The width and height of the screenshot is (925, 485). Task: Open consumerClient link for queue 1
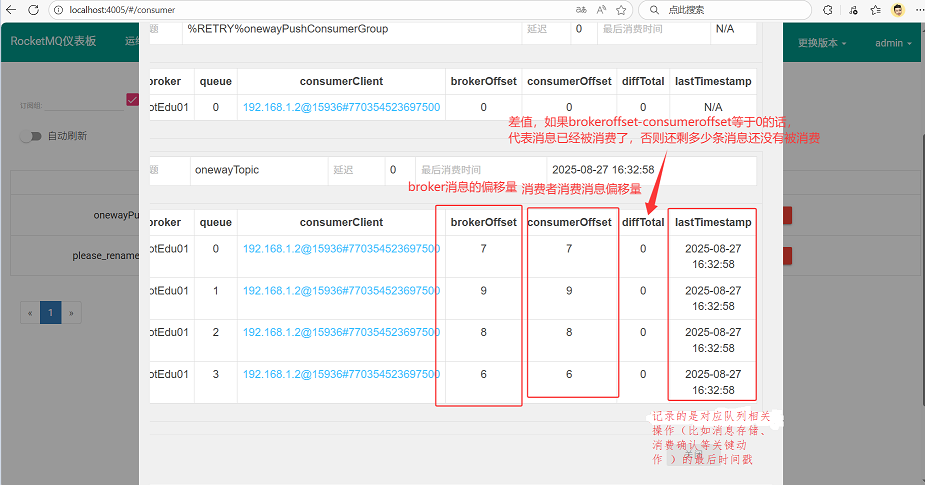pyautogui.click(x=341, y=290)
